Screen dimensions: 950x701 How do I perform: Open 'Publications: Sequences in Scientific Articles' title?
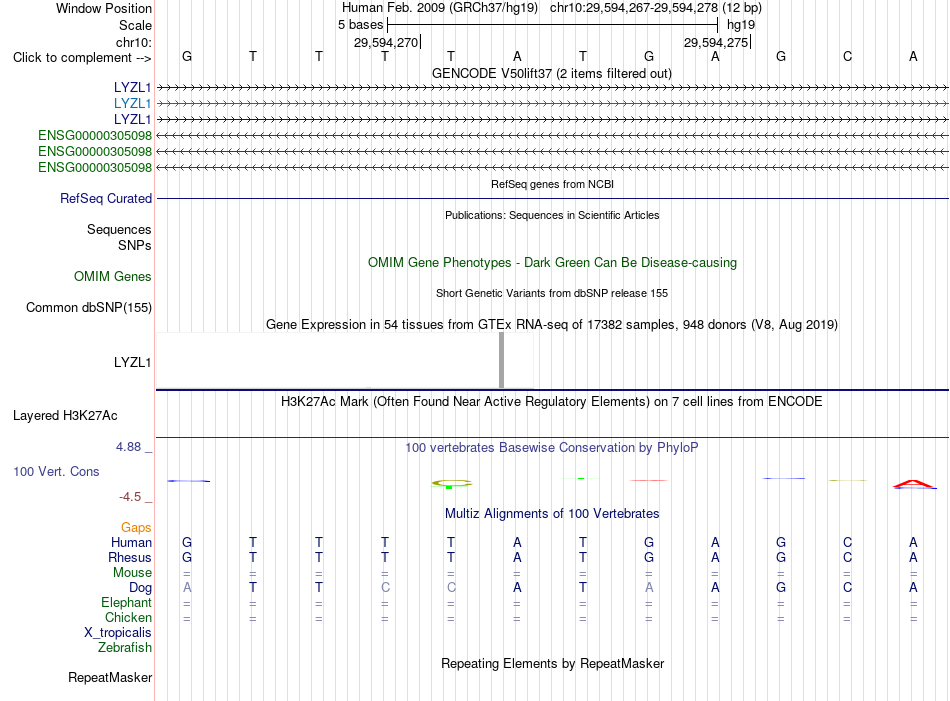(552, 215)
